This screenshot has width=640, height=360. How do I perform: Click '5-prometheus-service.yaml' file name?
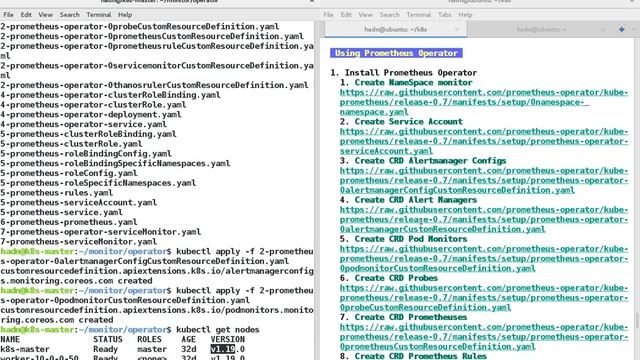(x=61, y=213)
